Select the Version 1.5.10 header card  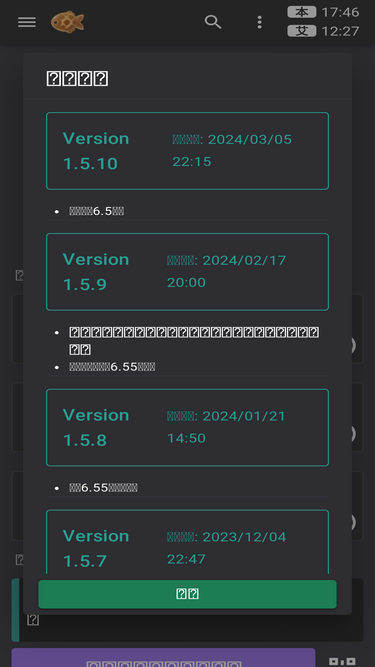click(188, 151)
